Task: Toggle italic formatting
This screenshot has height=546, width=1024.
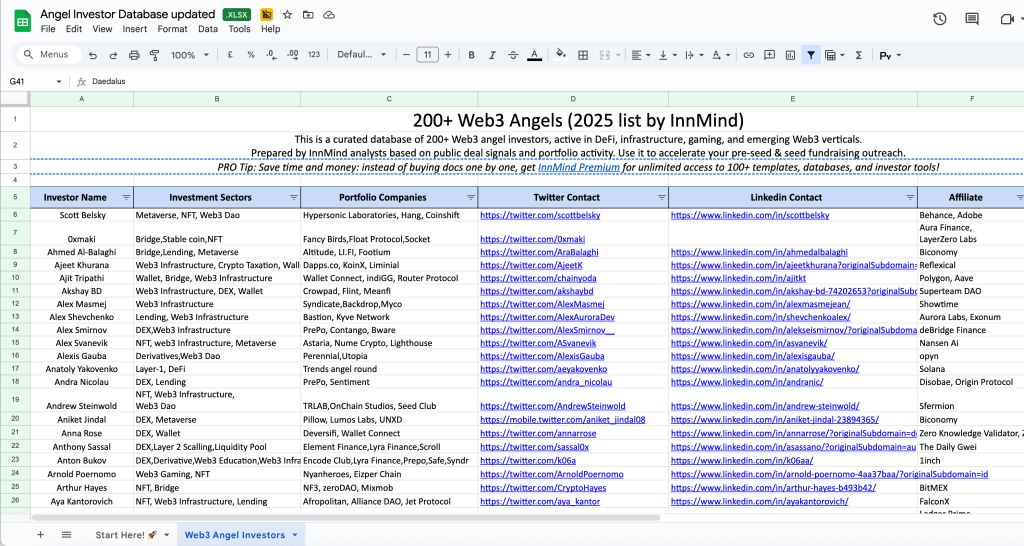Action: pyautogui.click(x=492, y=55)
